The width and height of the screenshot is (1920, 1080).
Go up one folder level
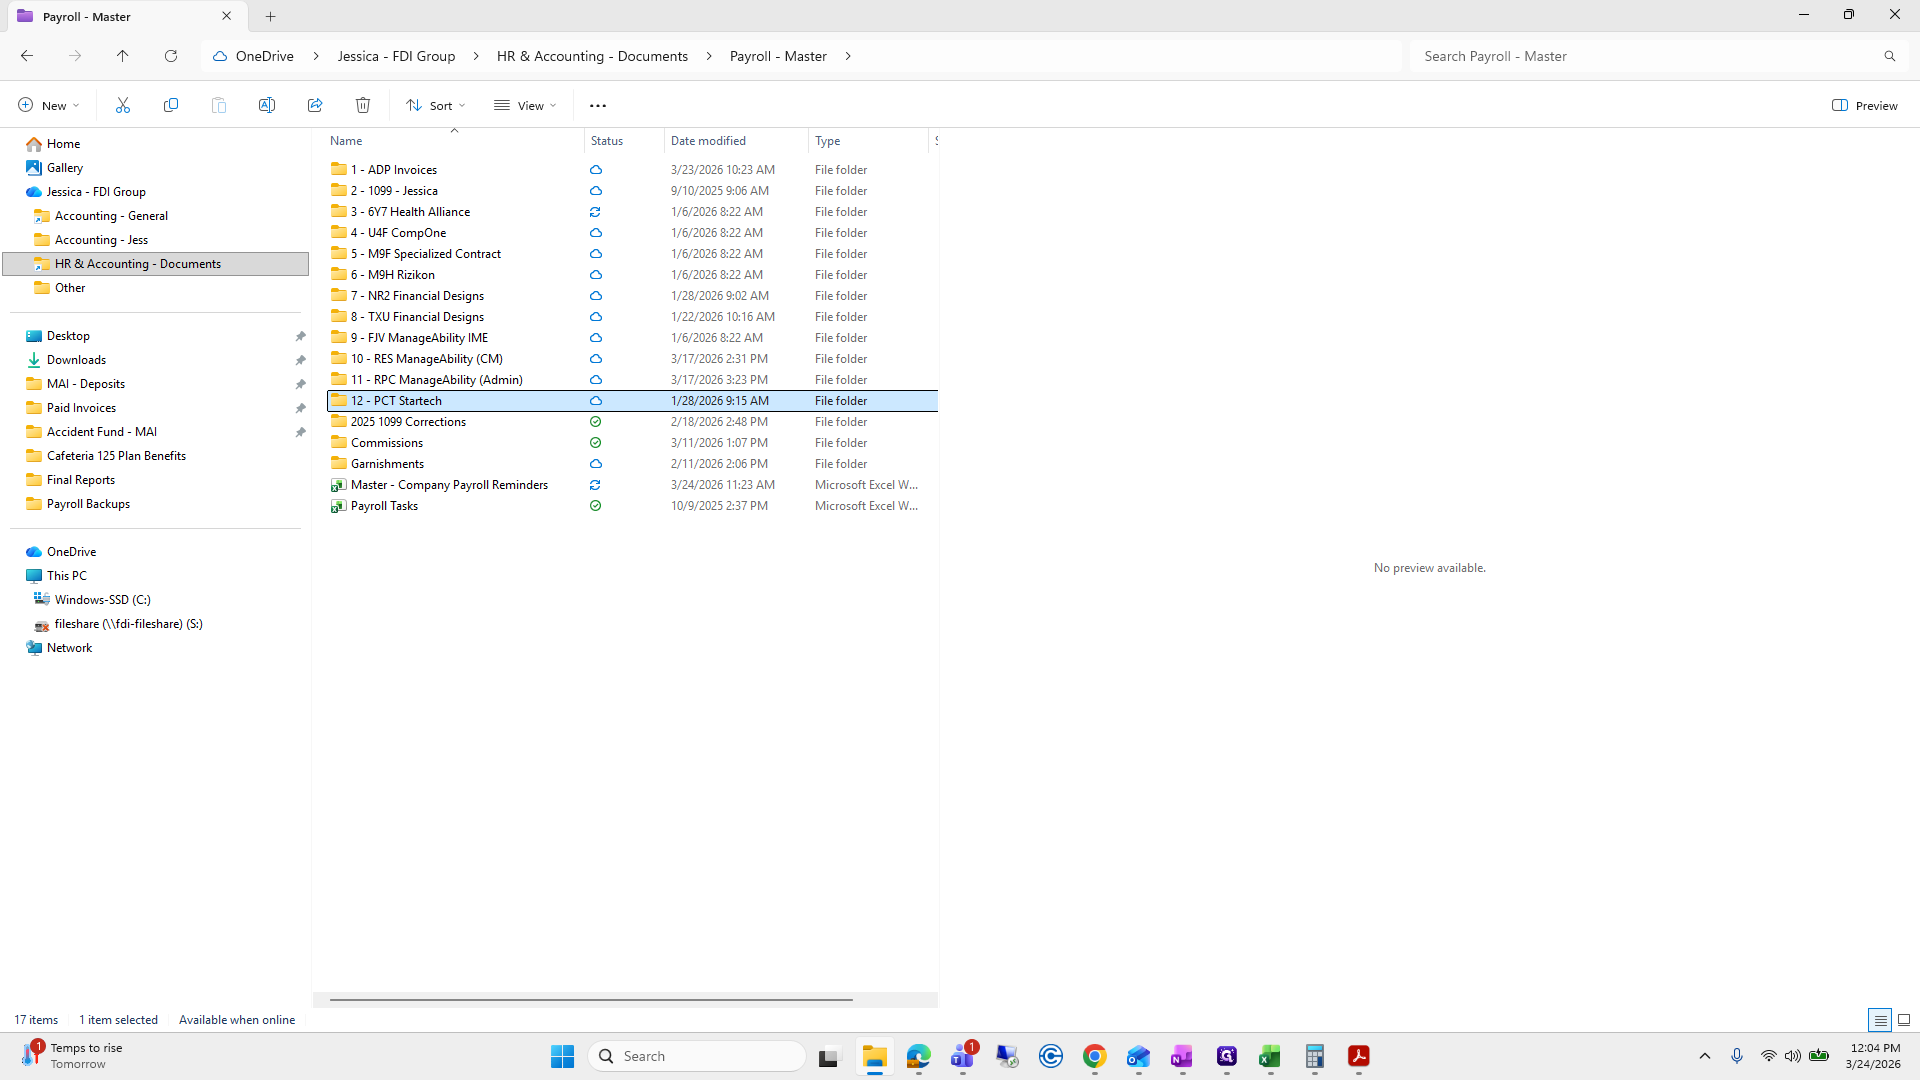(123, 56)
